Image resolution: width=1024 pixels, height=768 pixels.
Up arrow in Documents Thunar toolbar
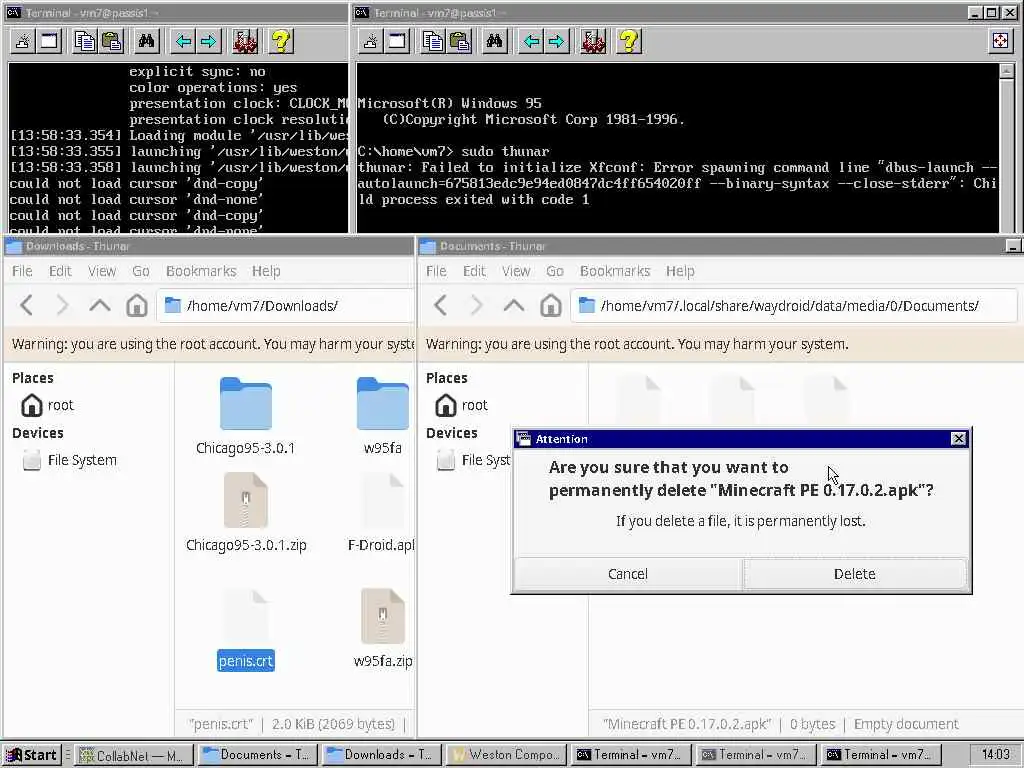(x=514, y=305)
